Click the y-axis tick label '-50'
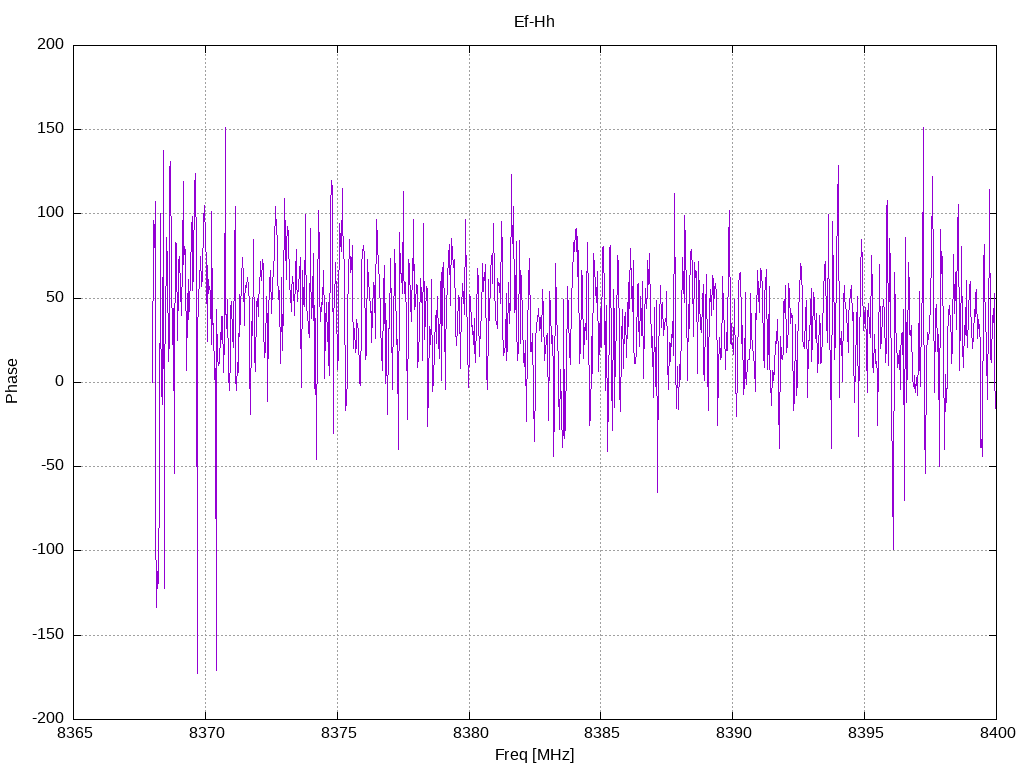The width and height of the screenshot is (1024, 768). tap(53, 466)
